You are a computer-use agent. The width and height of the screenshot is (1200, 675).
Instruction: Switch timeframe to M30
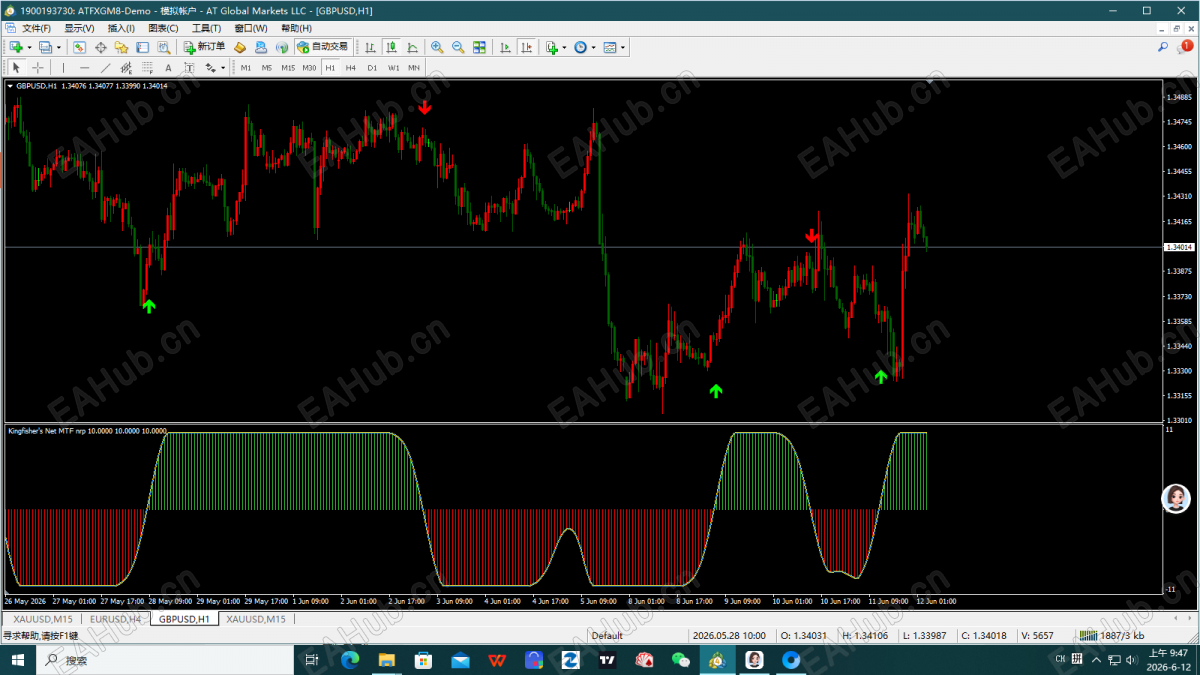(x=309, y=68)
